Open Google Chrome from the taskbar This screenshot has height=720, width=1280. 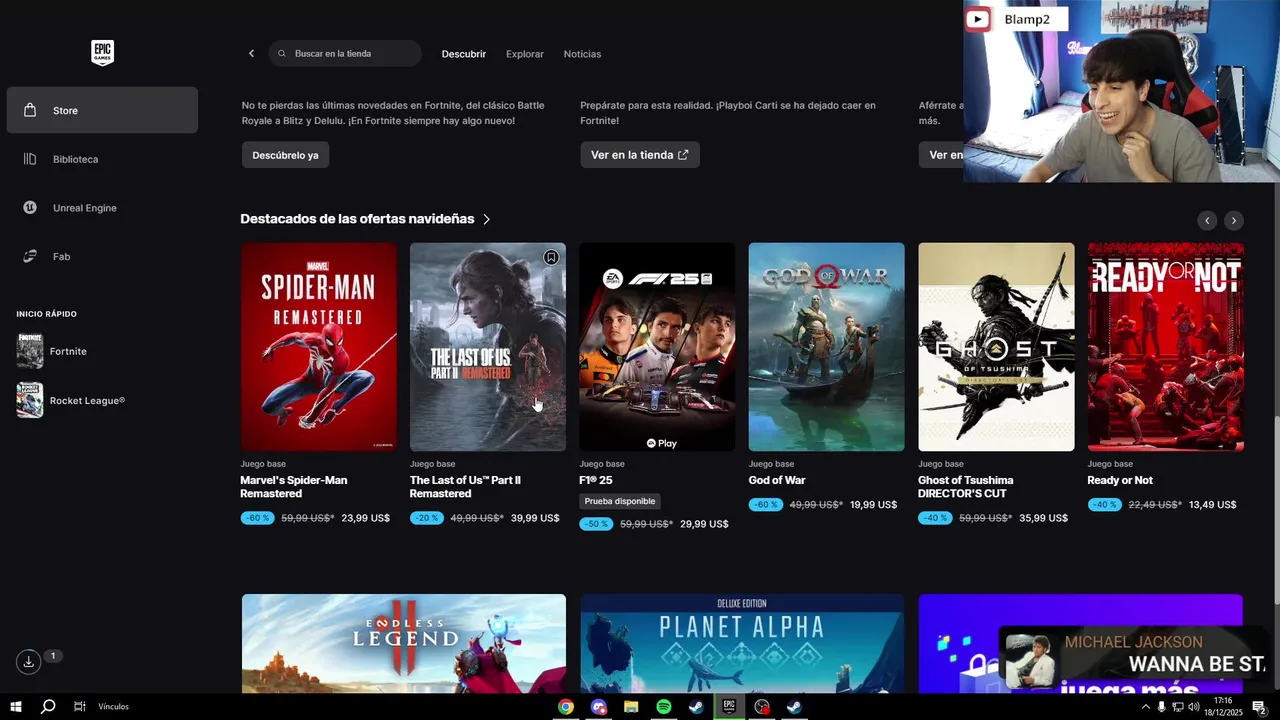coord(566,707)
